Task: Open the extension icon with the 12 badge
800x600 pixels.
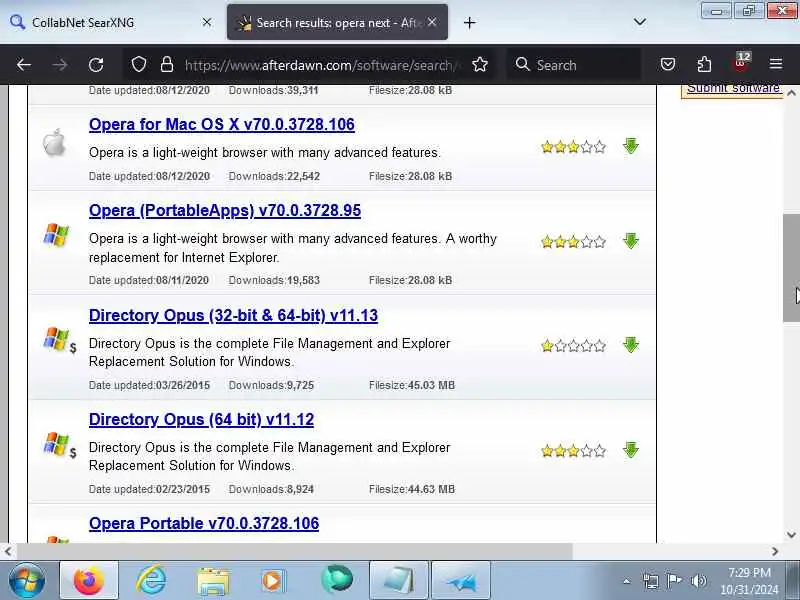Action: pos(741,63)
